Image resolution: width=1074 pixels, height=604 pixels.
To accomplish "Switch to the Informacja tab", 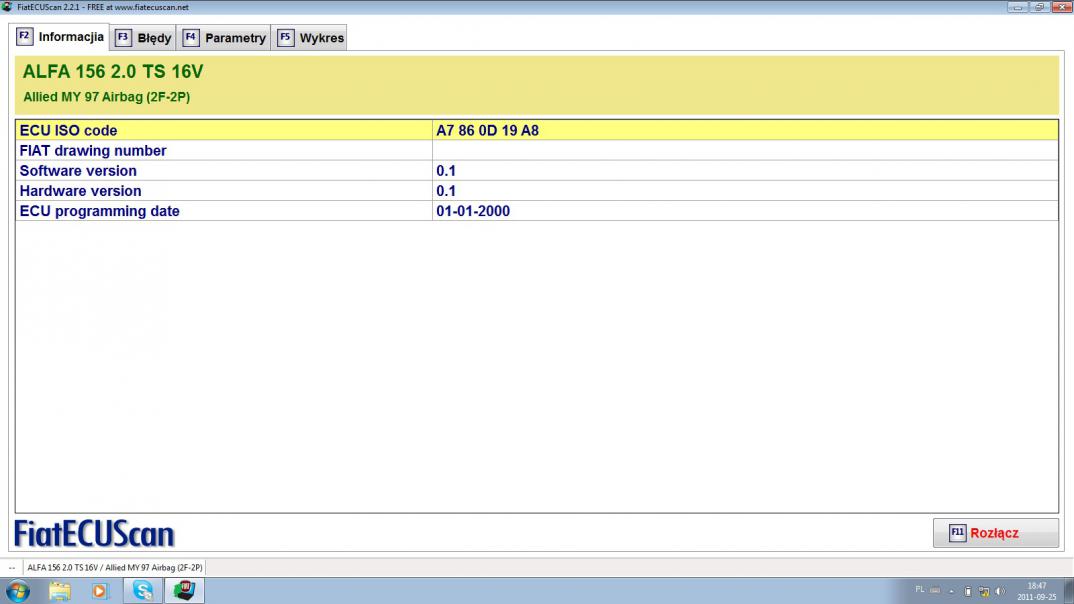I will tap(60, 37).
